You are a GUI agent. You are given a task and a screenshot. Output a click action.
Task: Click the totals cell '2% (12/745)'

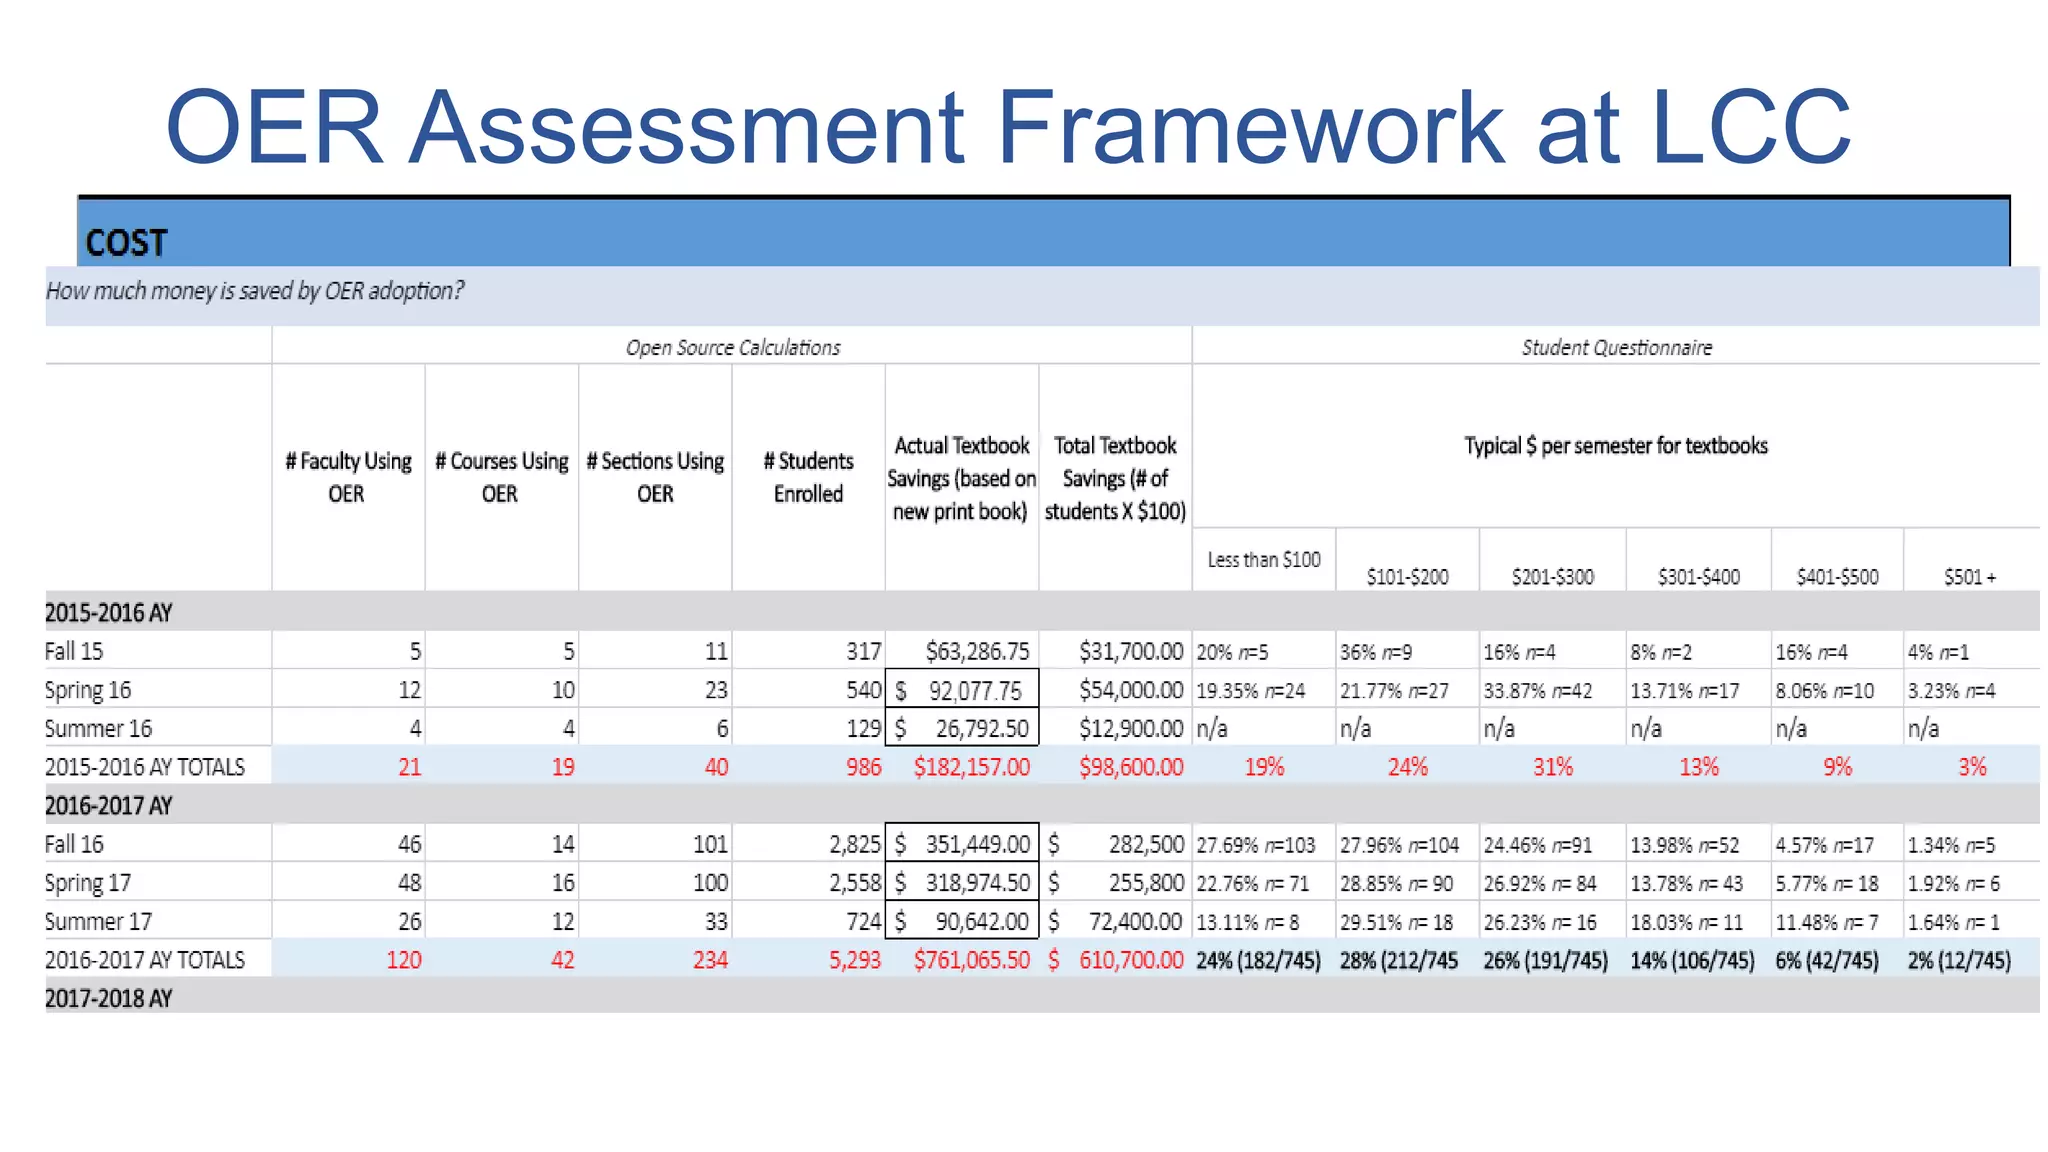click(x=1959, y=961)
